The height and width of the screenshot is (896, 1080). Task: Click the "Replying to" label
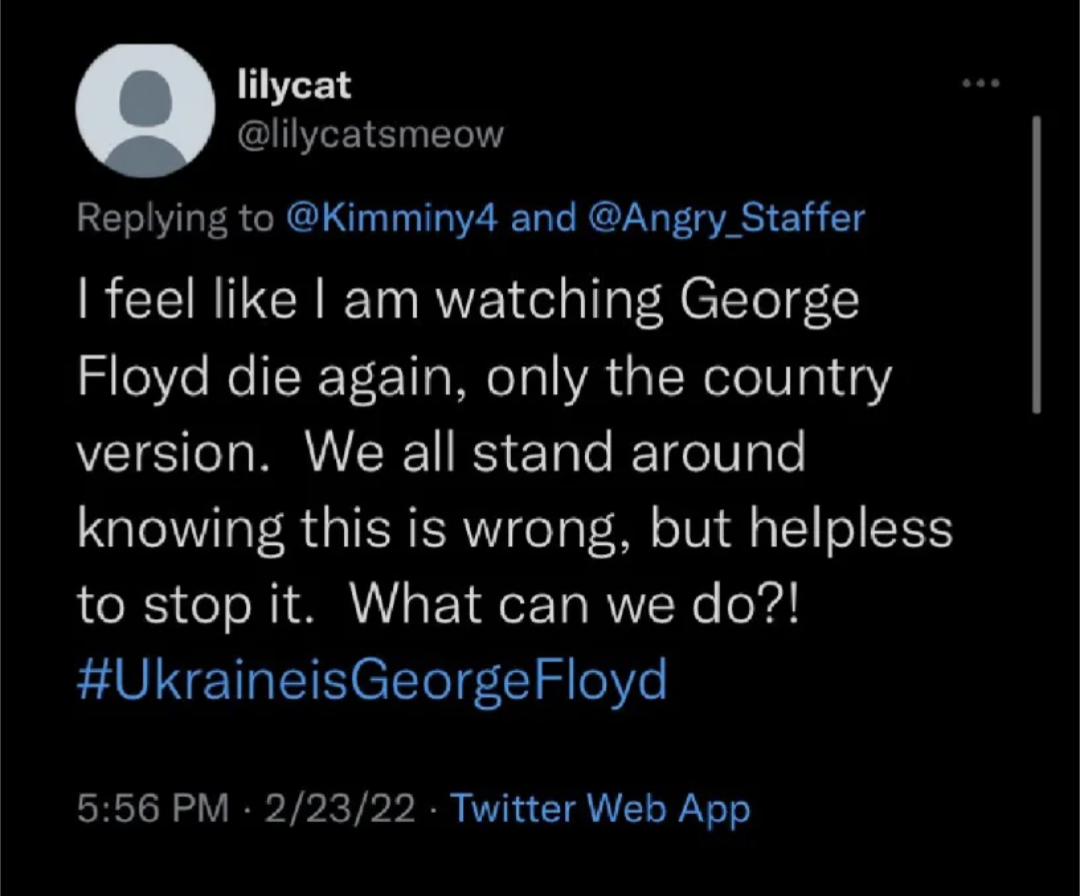pos(175,219)
